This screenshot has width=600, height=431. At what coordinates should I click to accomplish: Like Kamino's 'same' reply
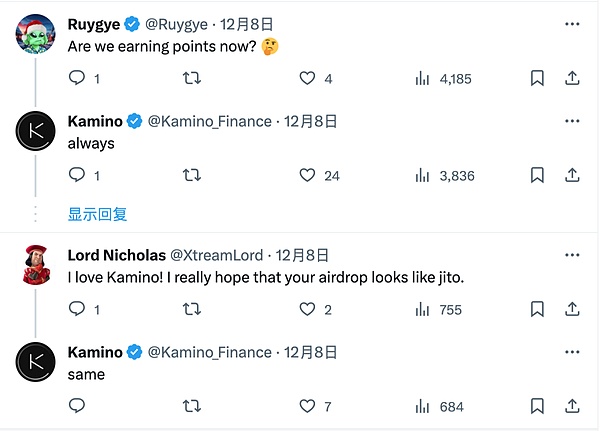[307, 406]
